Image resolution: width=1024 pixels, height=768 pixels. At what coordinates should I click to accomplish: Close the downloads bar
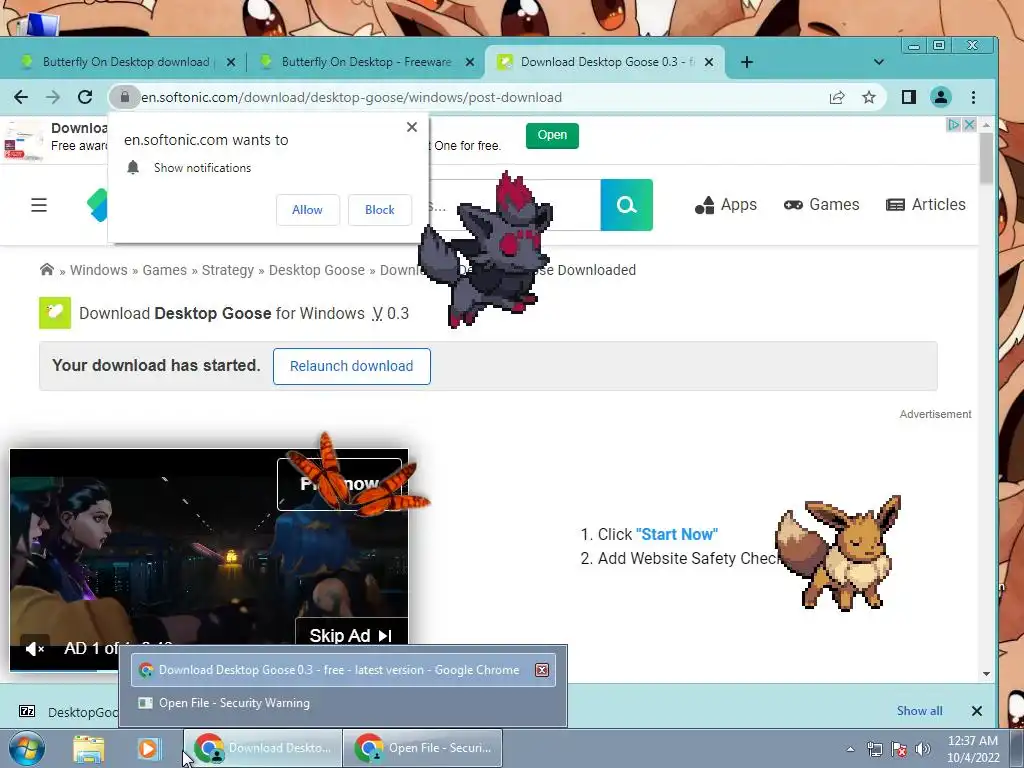[977, 711]
